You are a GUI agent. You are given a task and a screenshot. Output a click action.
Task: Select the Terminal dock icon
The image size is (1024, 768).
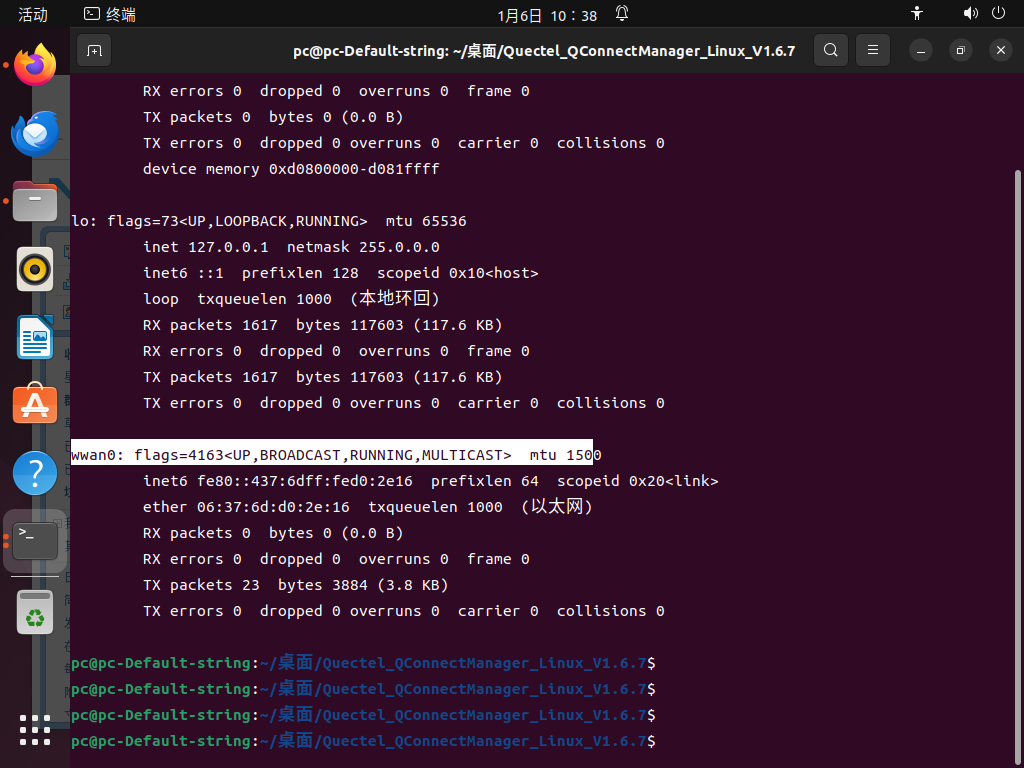[35, 541]
